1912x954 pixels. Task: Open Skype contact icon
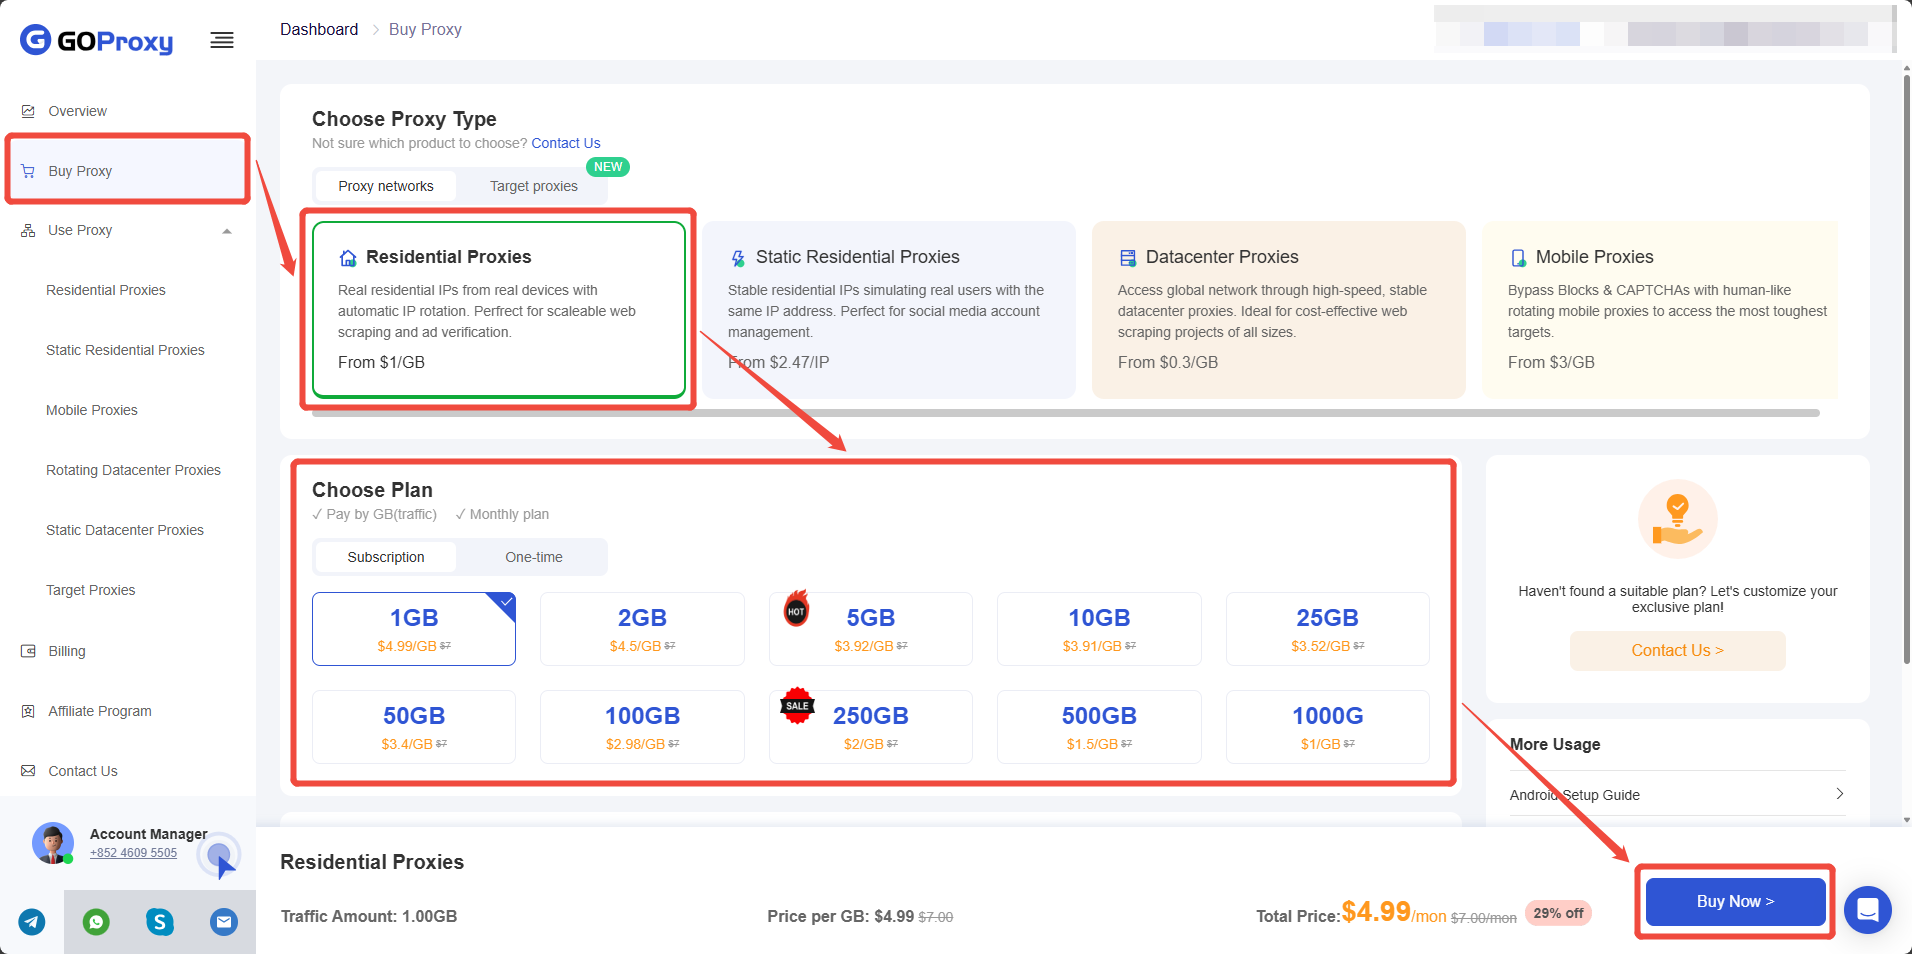tap(160, 922)
